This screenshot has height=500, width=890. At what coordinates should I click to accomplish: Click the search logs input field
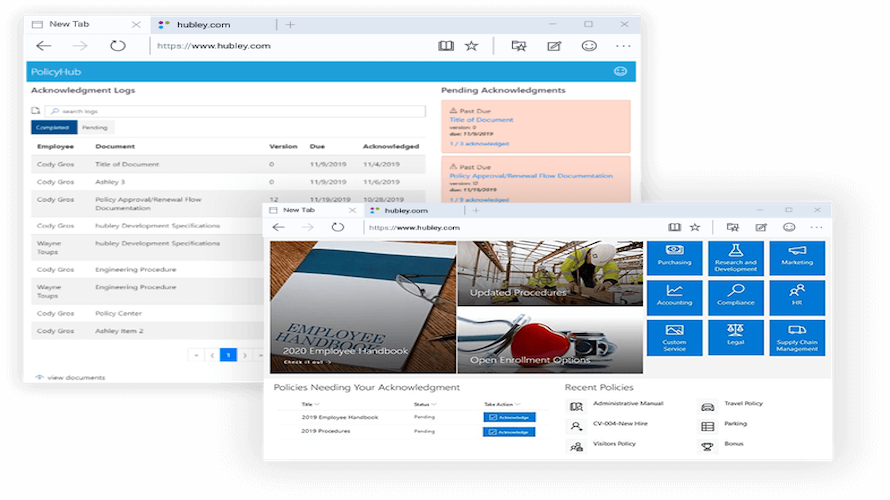click(x=235, y=111)
